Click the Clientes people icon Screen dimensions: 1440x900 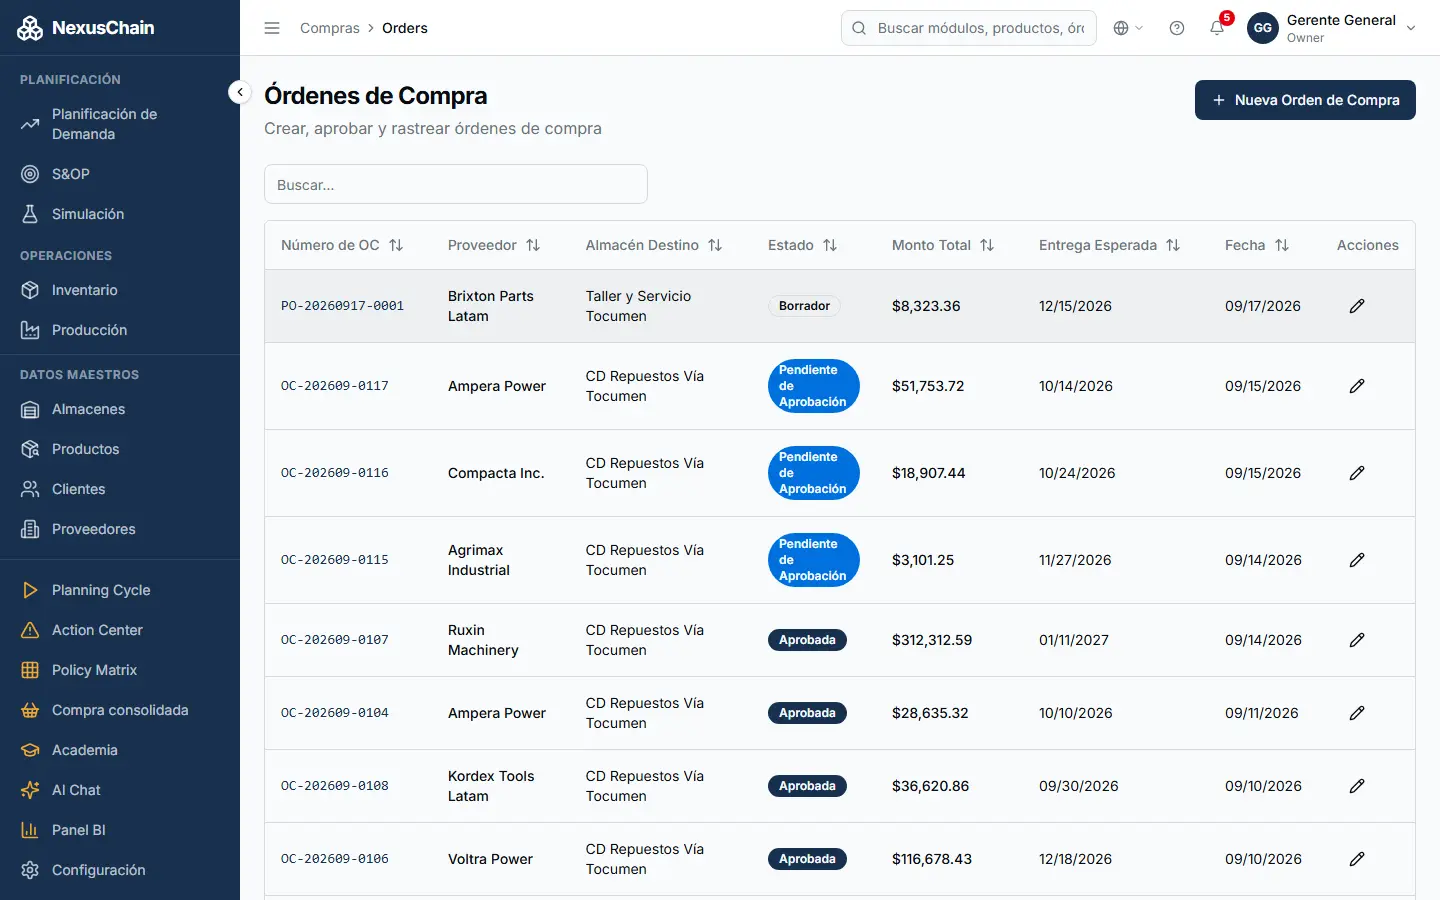(x=30, y=489)
